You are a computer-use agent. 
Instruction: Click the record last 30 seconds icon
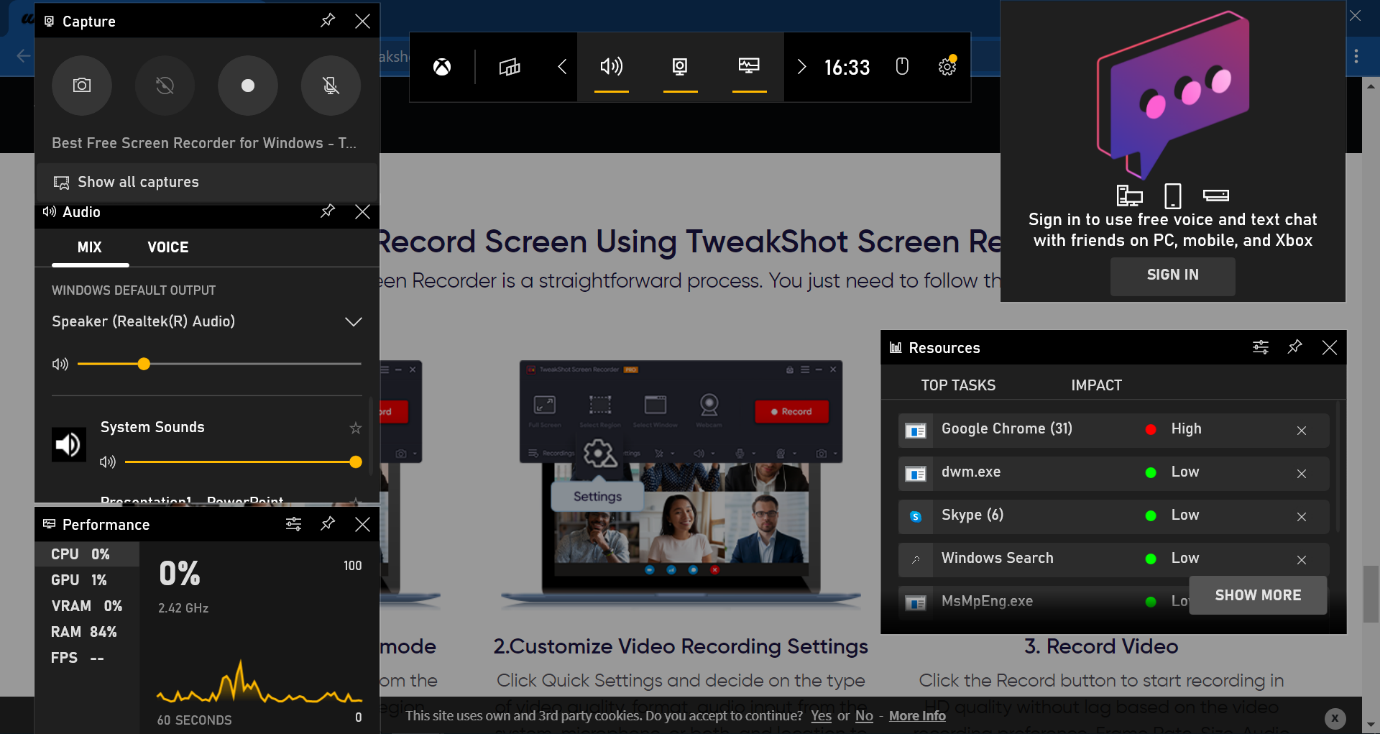tap(165, 86)
